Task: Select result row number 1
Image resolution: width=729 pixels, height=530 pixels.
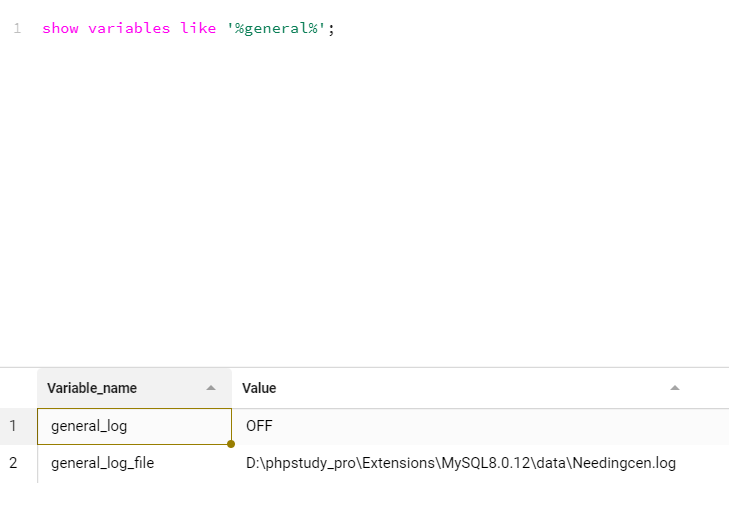Action: (14, 426)
